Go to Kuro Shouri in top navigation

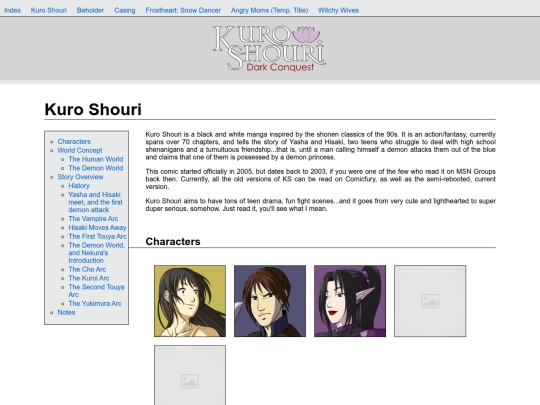49,10
